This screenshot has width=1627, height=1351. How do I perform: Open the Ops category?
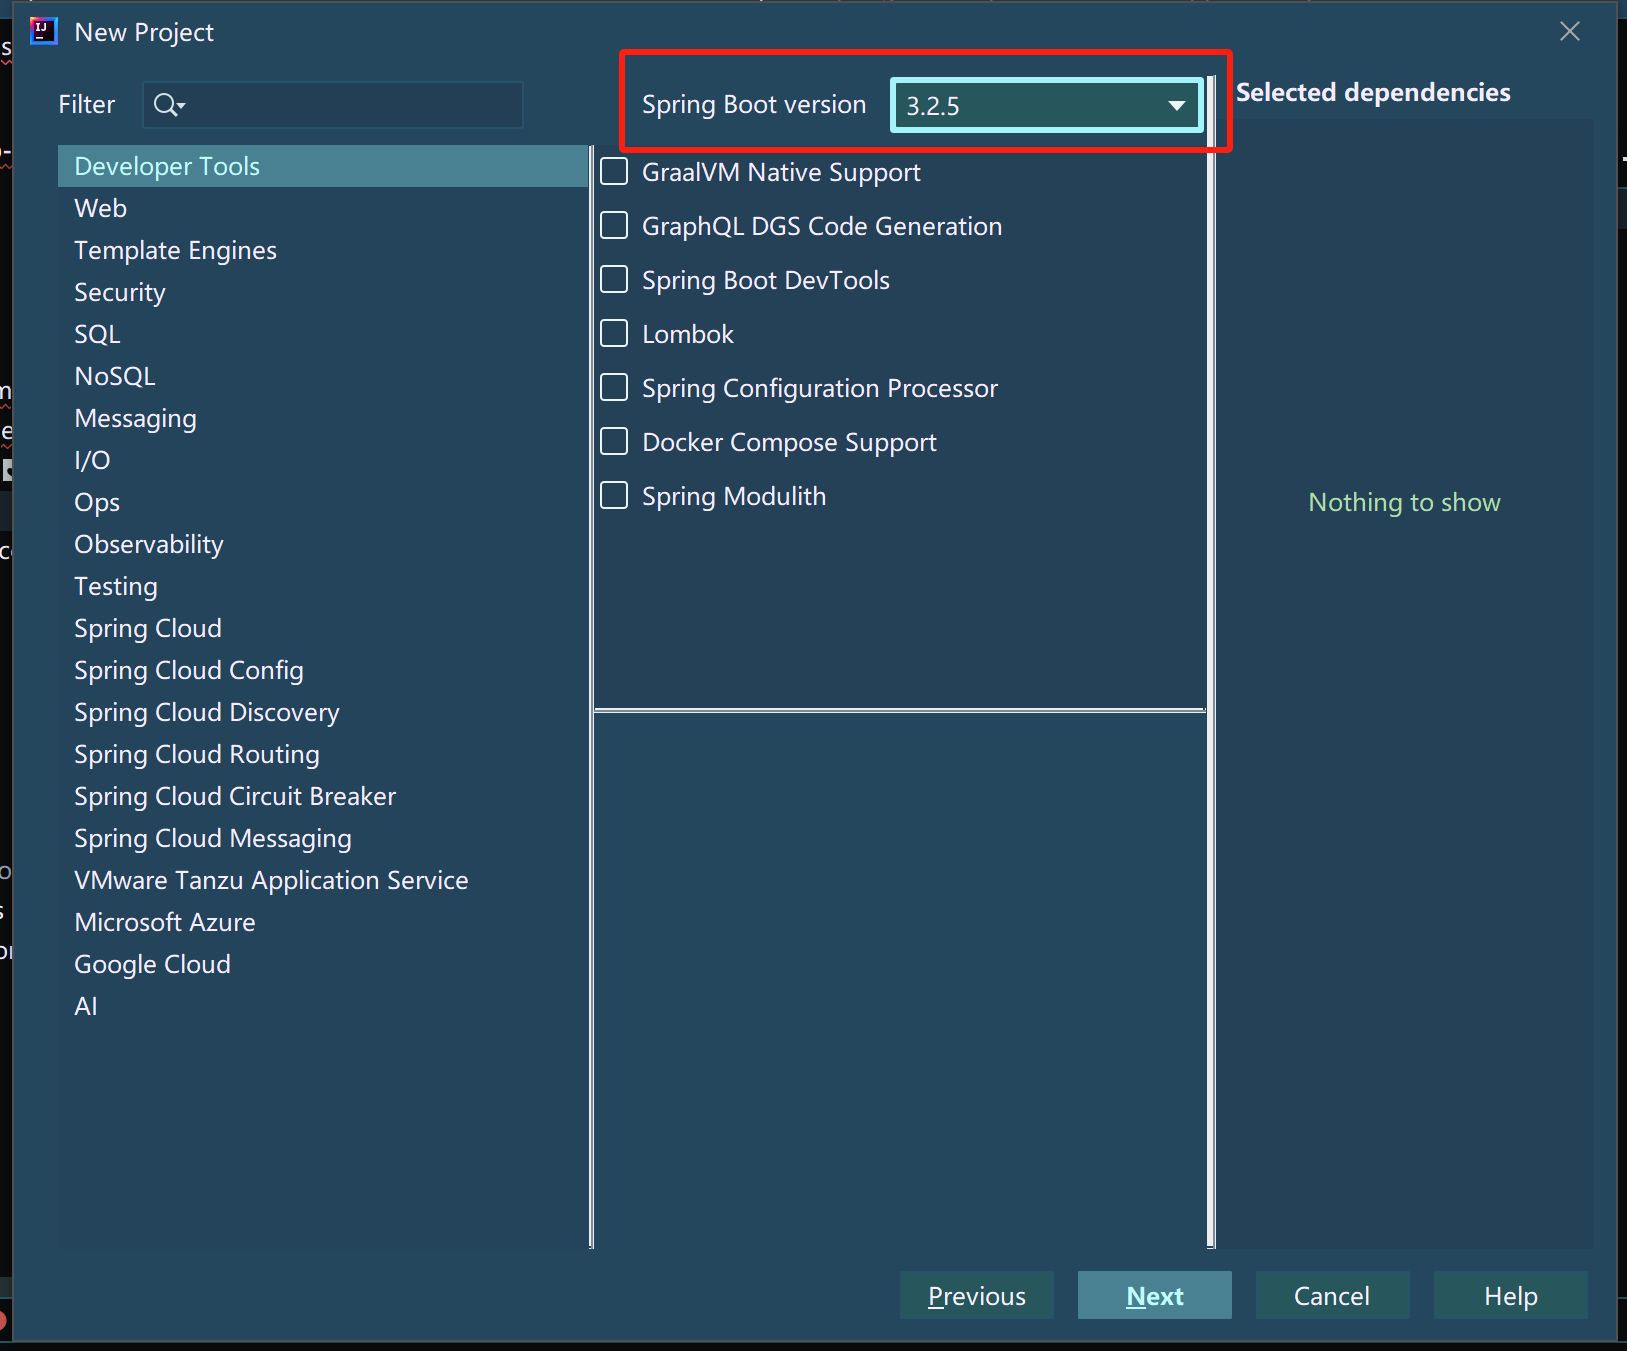[x=323, y=502]
